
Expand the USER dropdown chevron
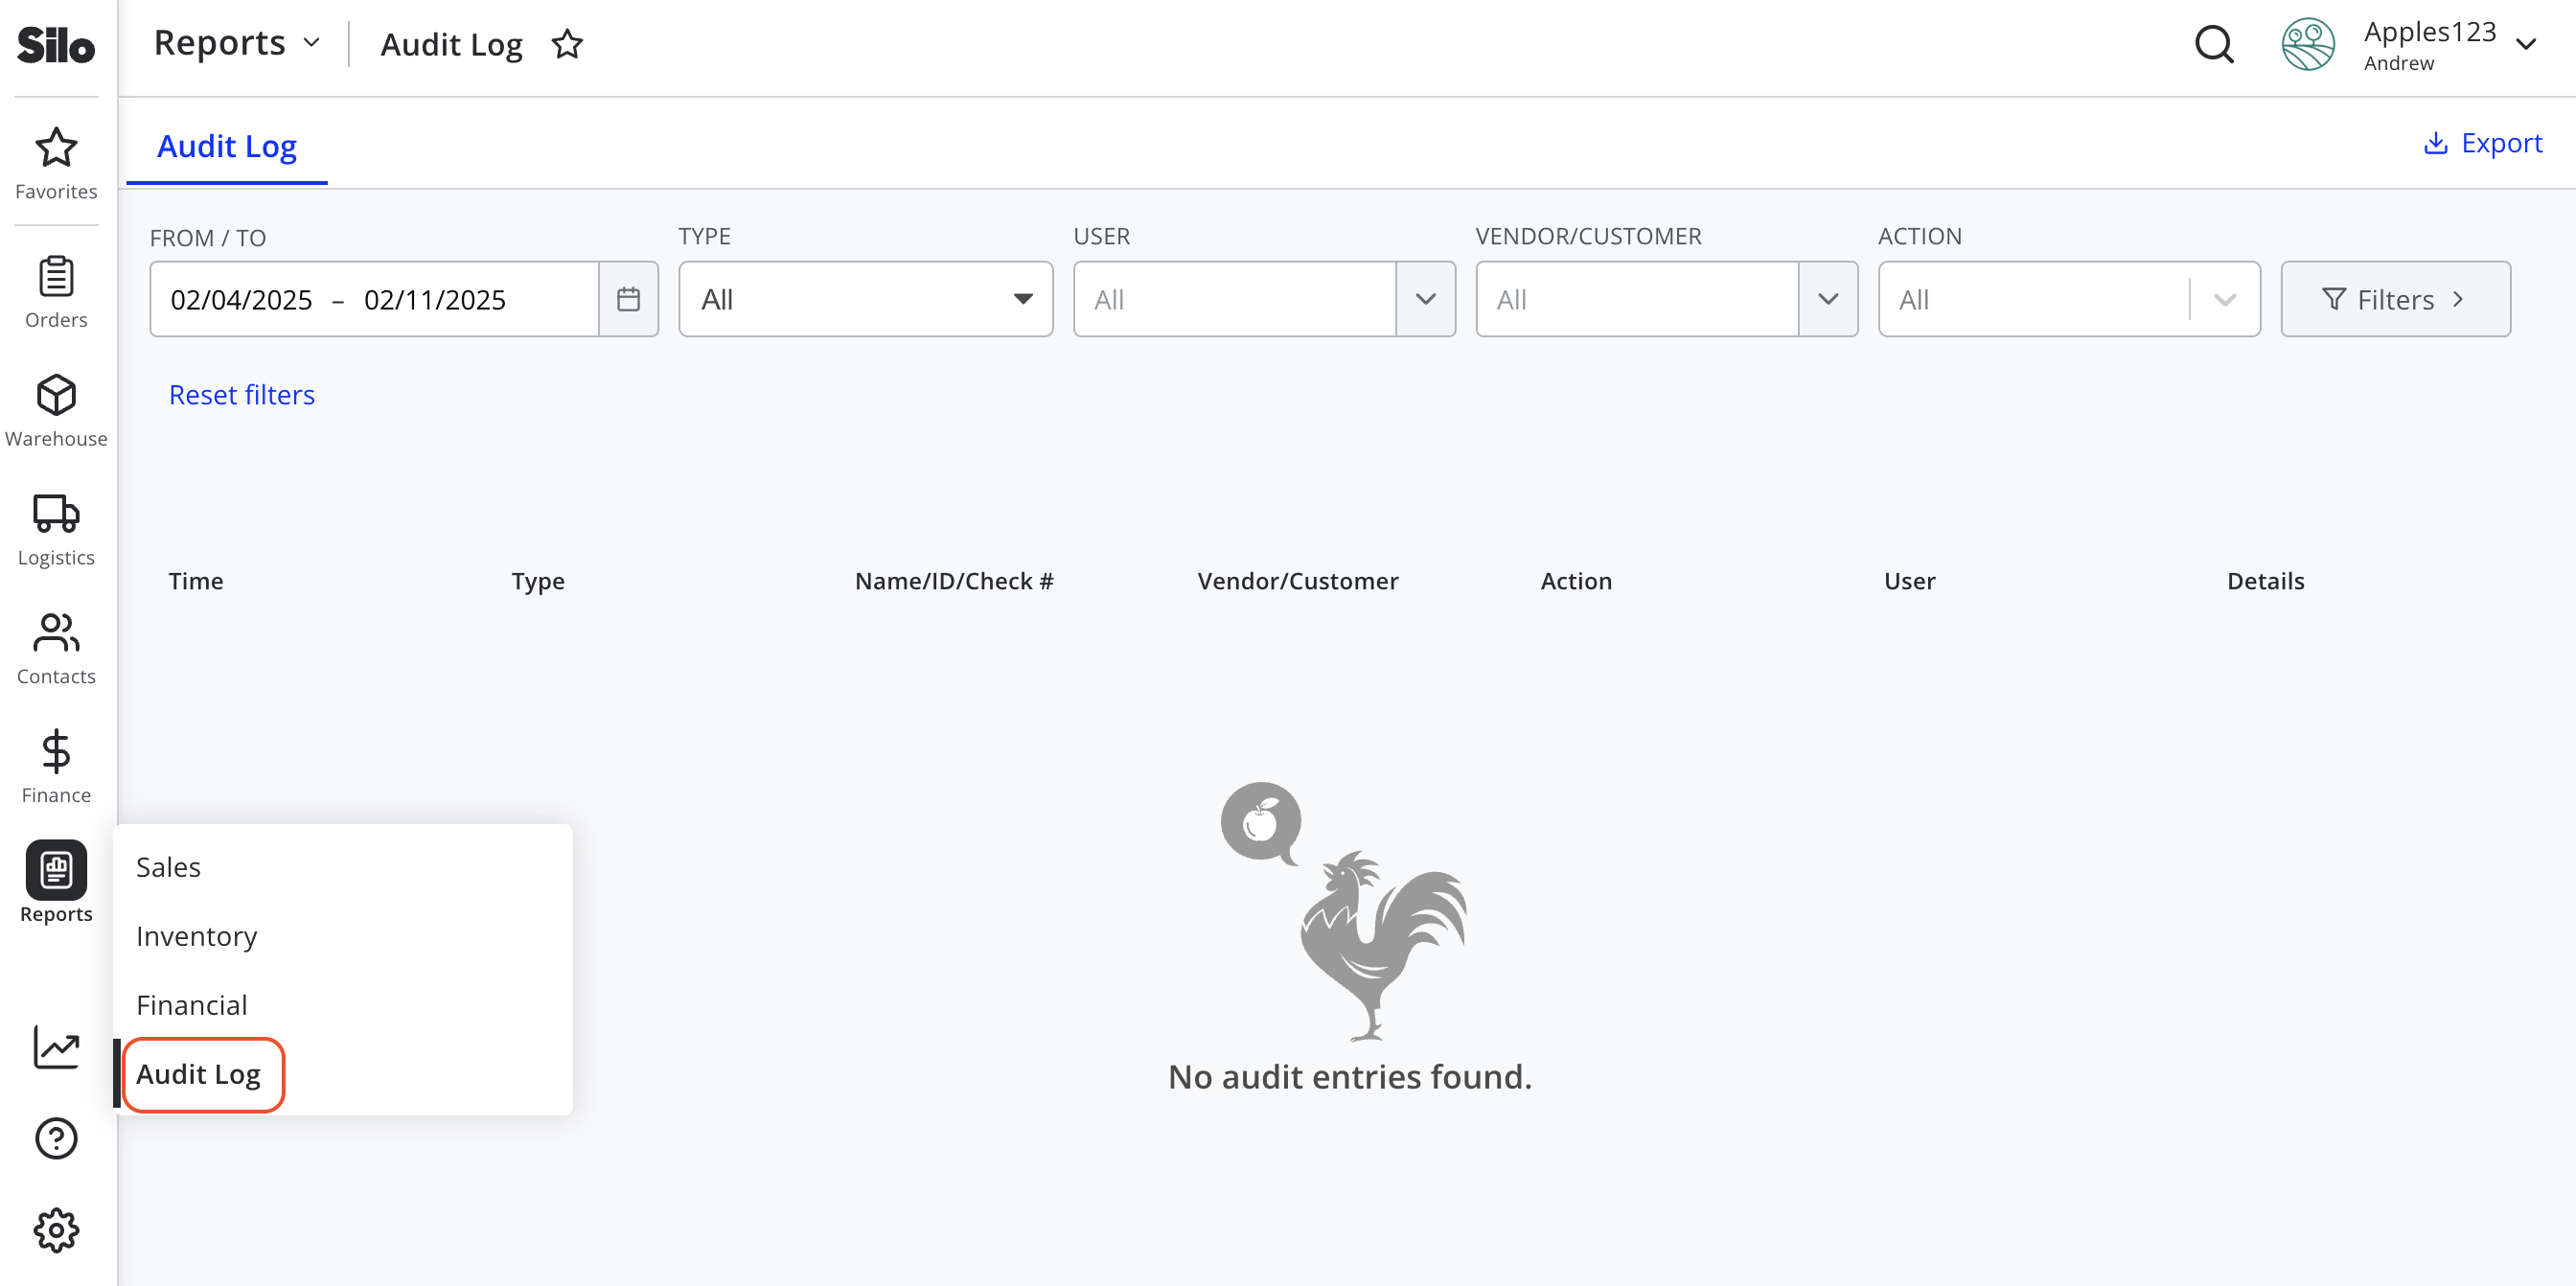pyautogui.click(x=1426, y=299)
